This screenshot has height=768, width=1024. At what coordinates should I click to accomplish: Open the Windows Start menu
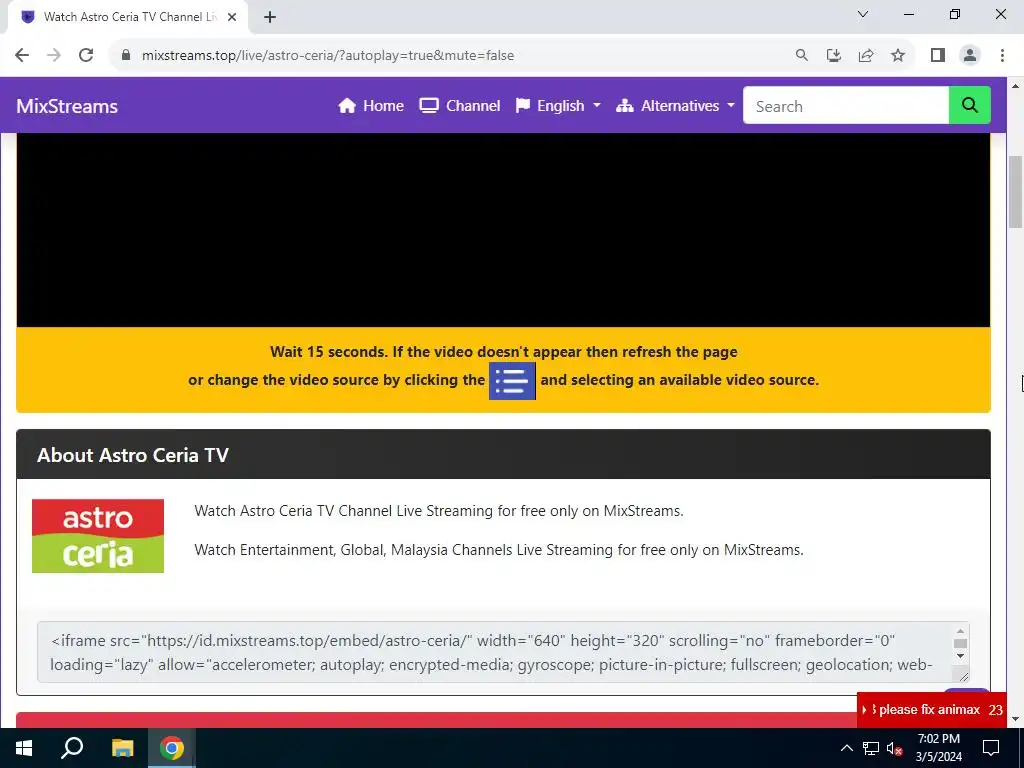tap(24, 748)
